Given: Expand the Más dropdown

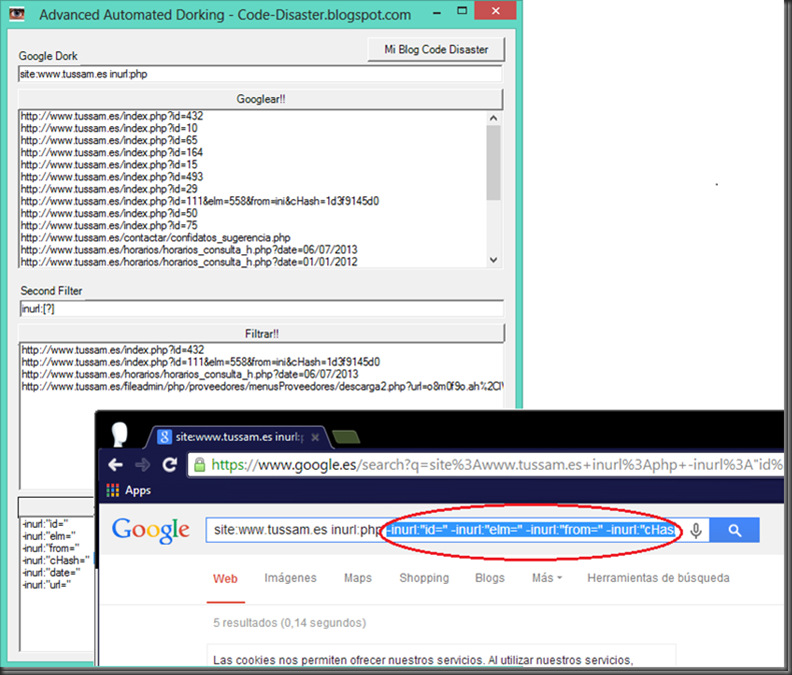Looking at the screenshot, I should [547, 578].
